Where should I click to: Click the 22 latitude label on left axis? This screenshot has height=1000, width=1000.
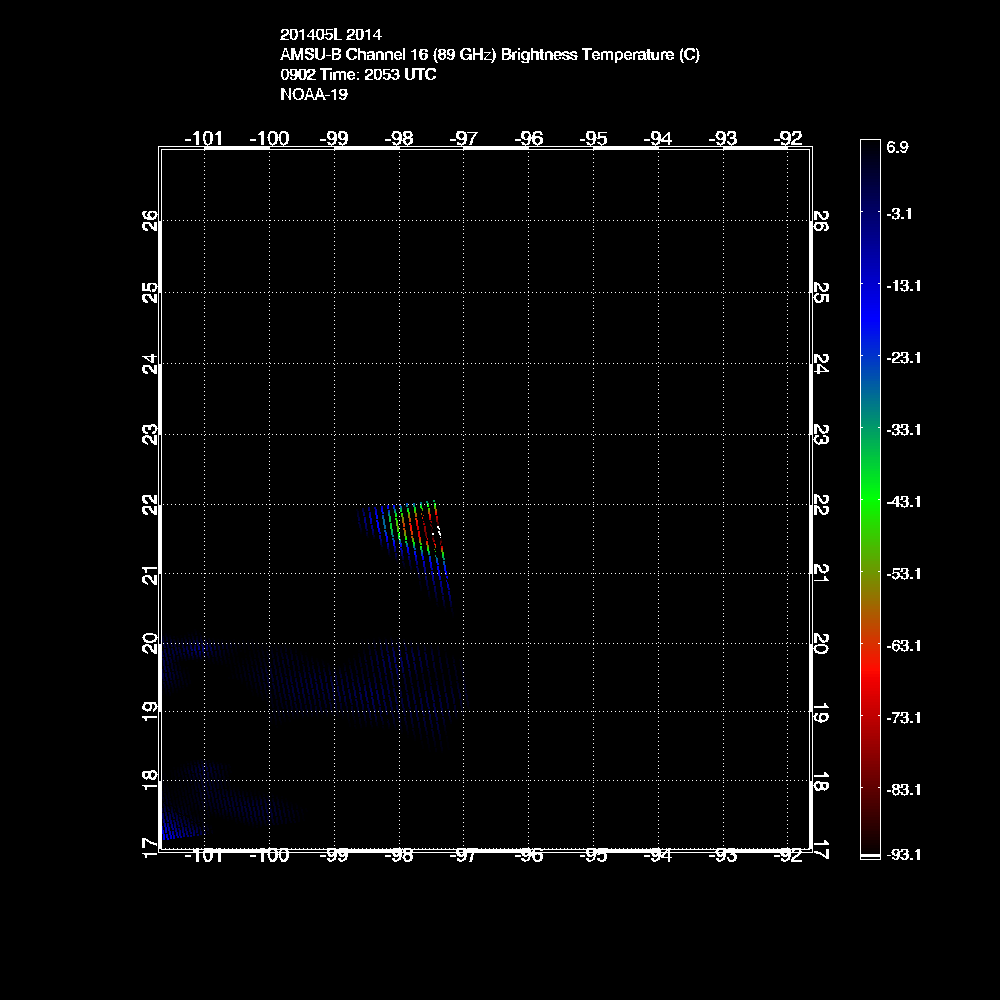(x=149, y=505)
